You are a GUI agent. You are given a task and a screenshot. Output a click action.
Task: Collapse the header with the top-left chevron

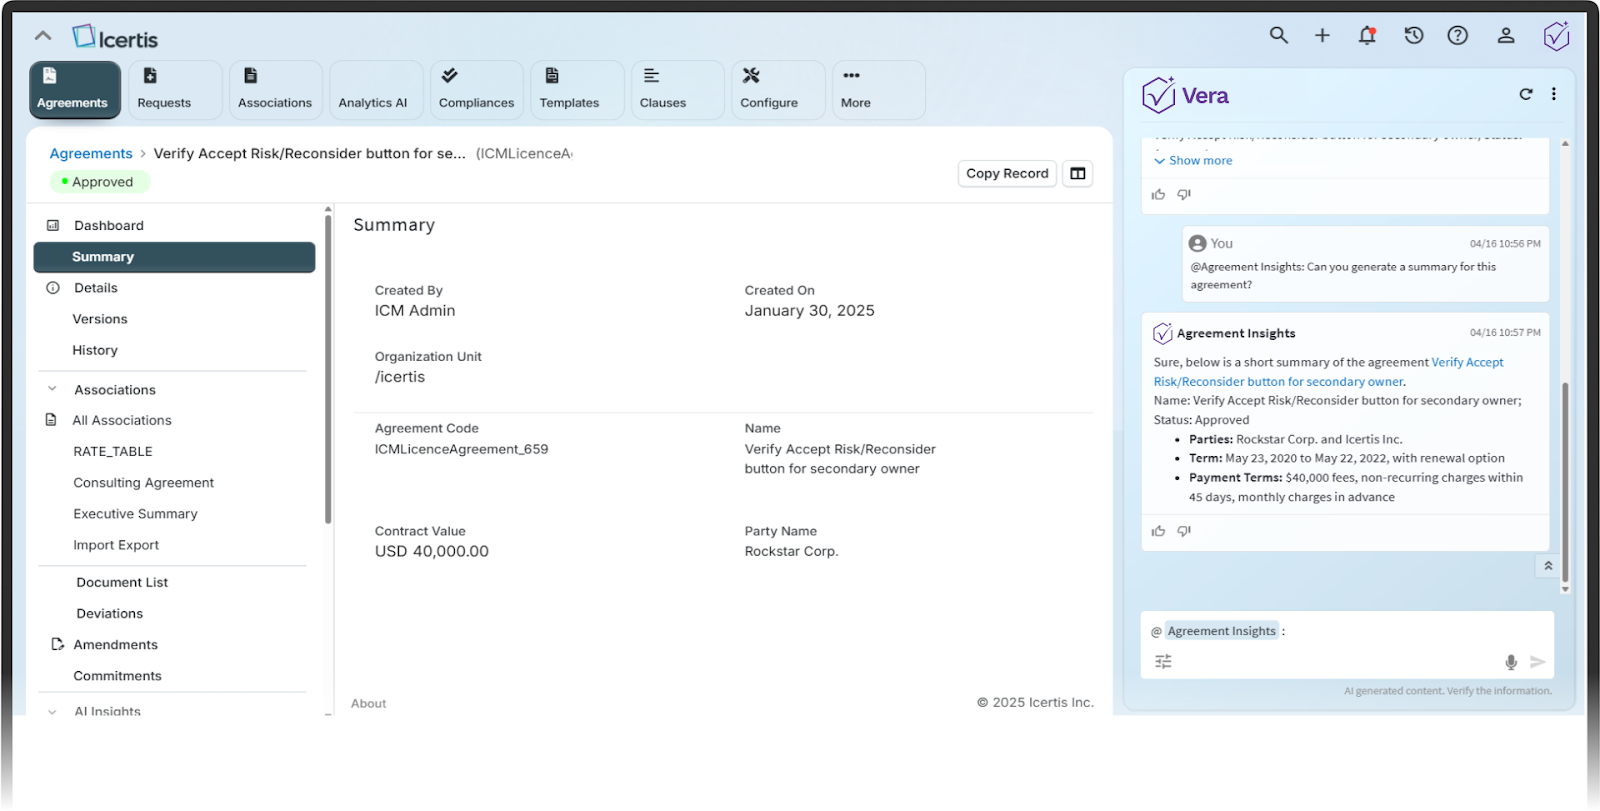43,36
